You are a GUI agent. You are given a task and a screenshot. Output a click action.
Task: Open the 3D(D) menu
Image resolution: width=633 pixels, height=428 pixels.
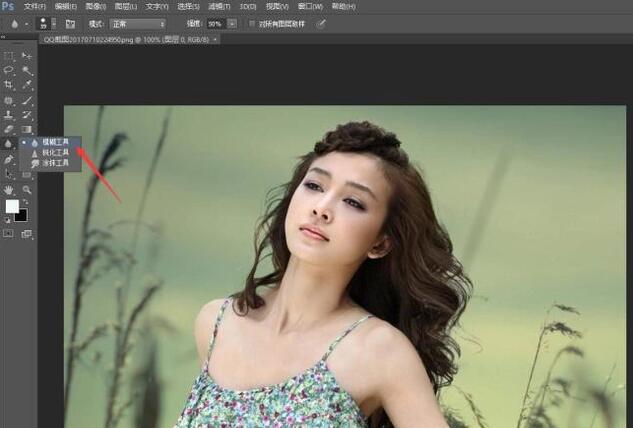248,7
